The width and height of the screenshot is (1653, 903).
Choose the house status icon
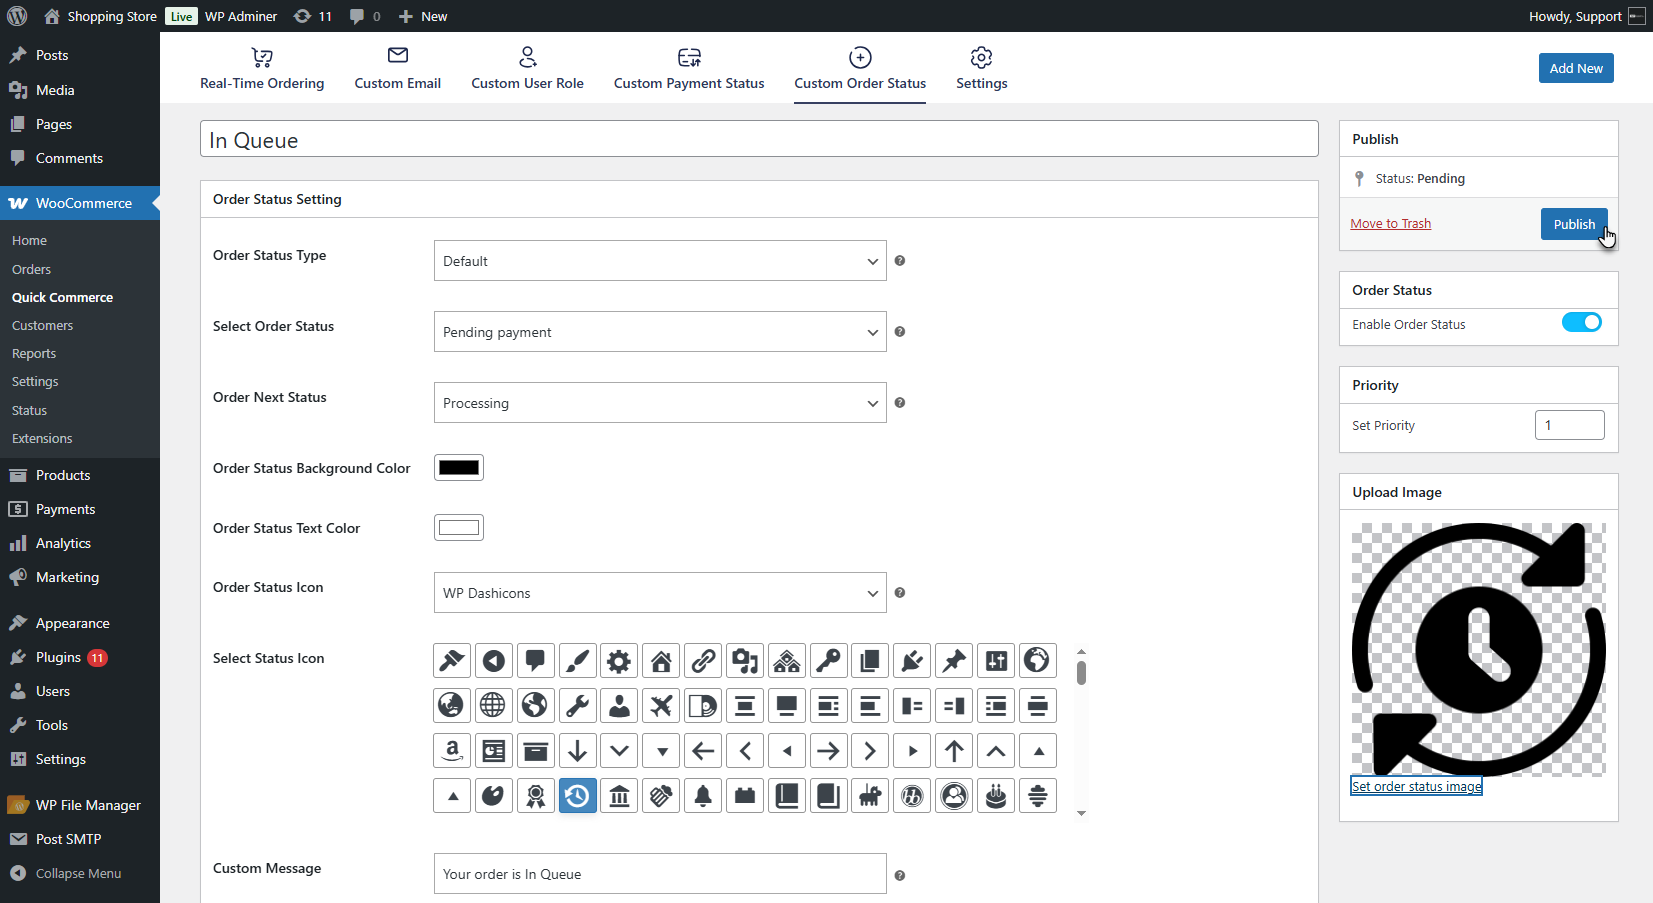pos(661,661)
